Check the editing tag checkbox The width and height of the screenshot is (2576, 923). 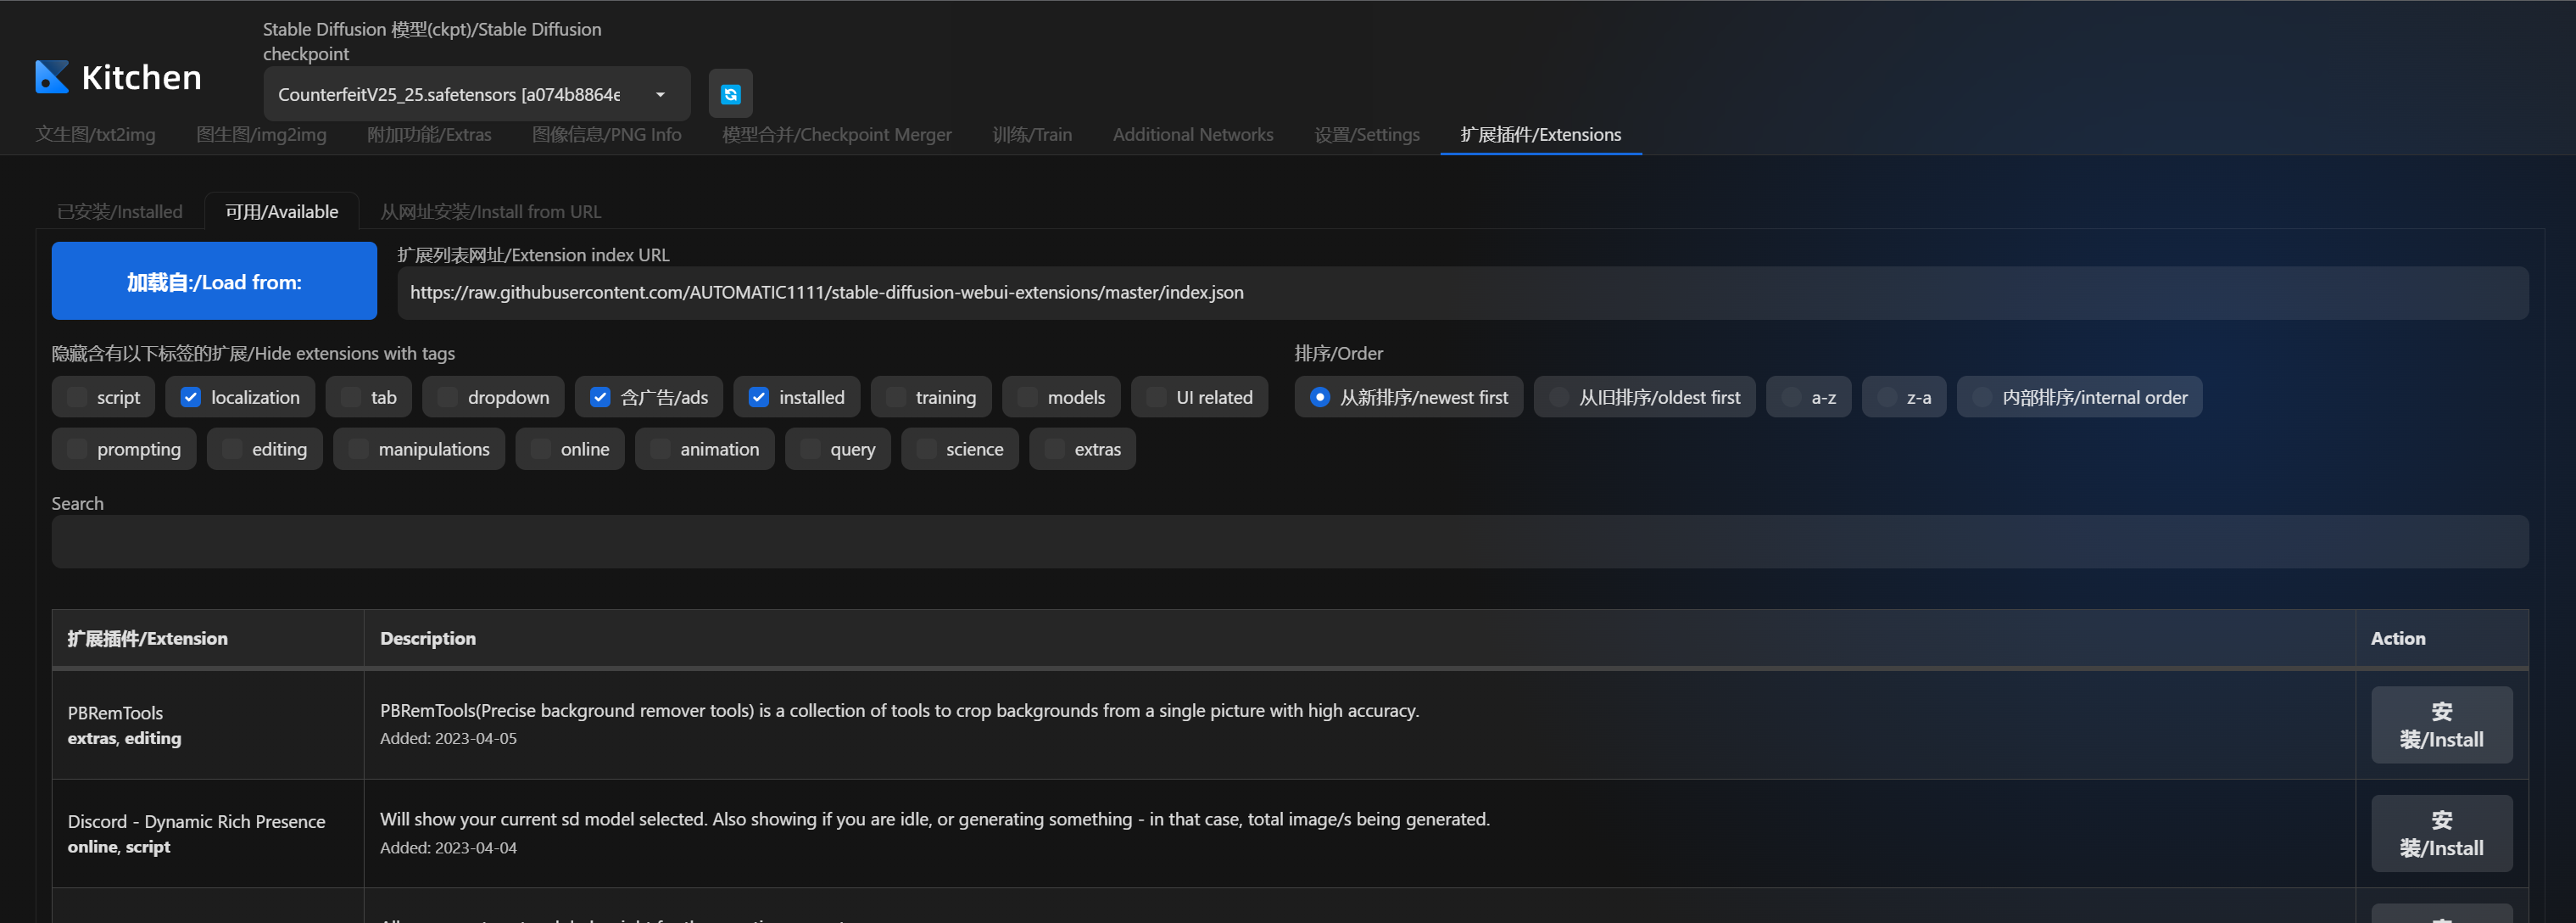pyautogui.click(x=232, y=449)
